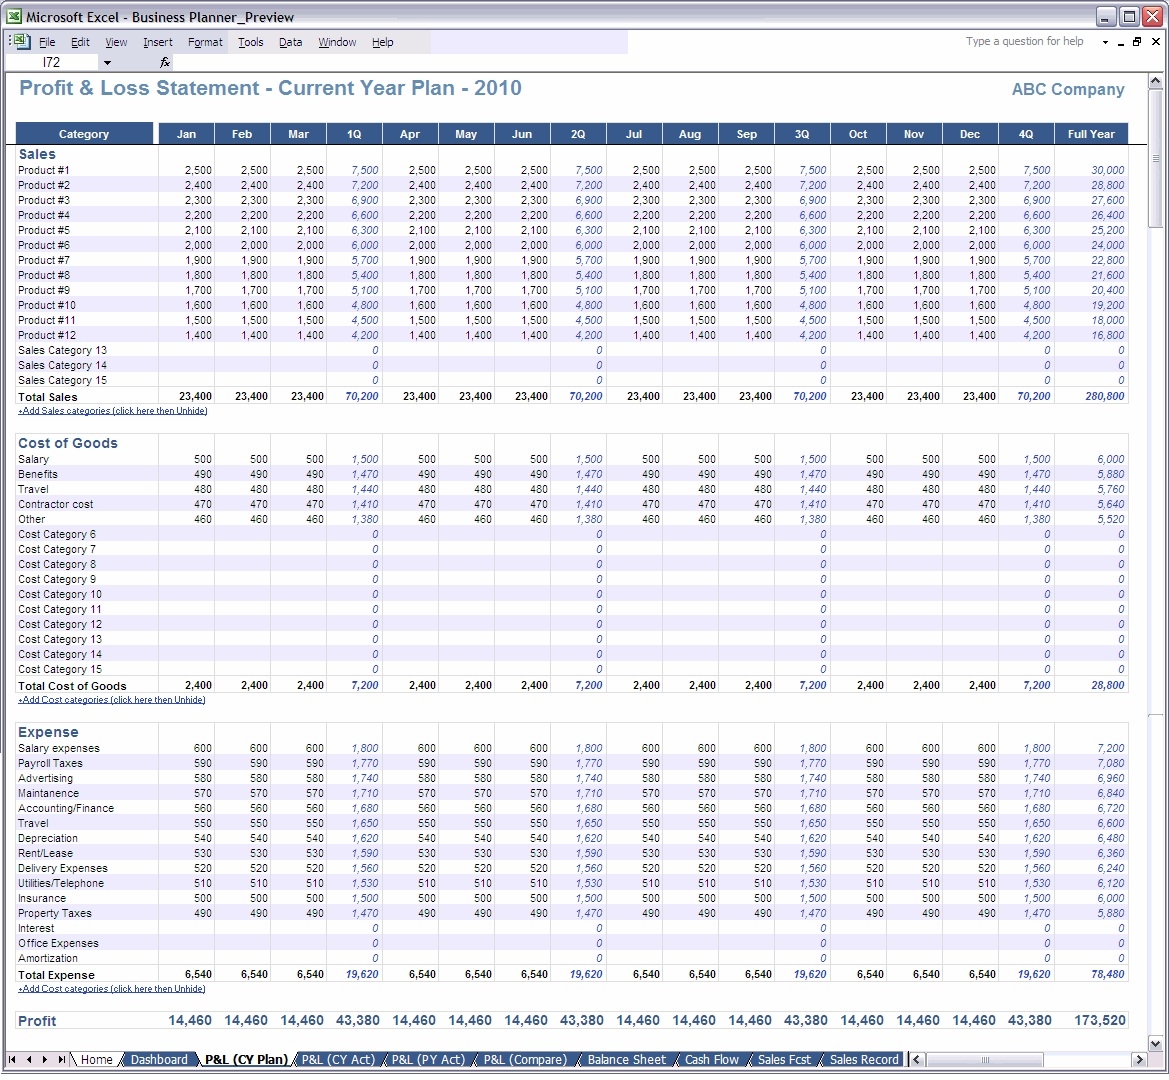1169x1080 pixels.
Task: Open the 'Type a question for help' dropdown
Action: click(1106, 41)
